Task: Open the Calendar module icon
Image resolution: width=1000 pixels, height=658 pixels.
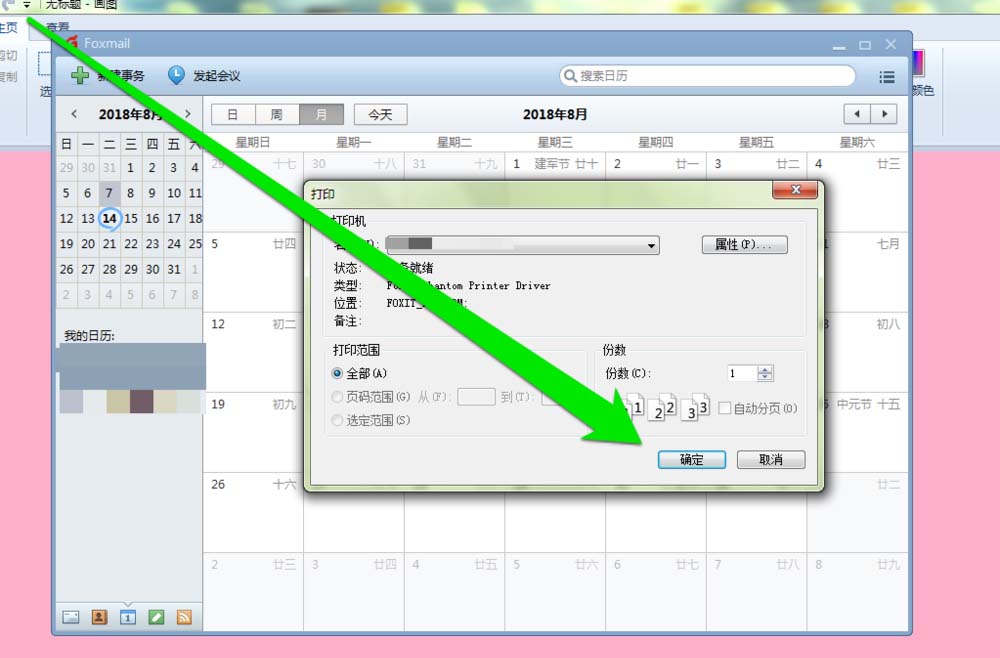Action: tap(127, 617)
